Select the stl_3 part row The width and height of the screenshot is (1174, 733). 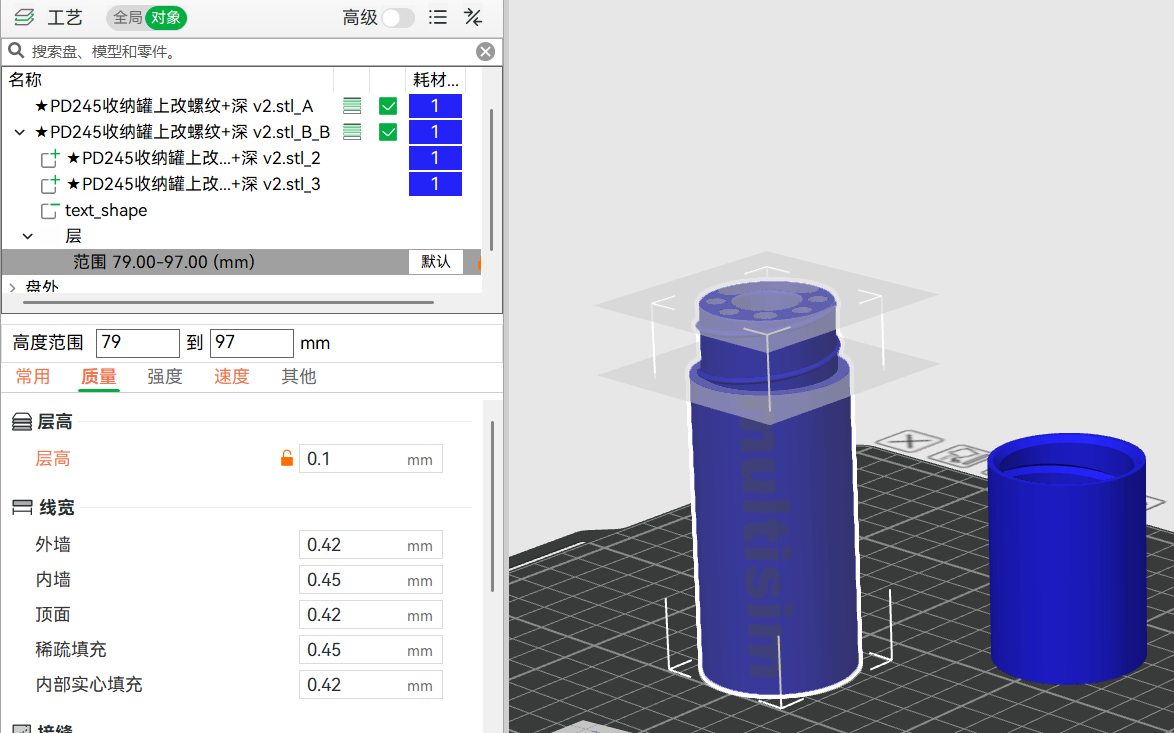pyautogui.click(x=193, y=184)
